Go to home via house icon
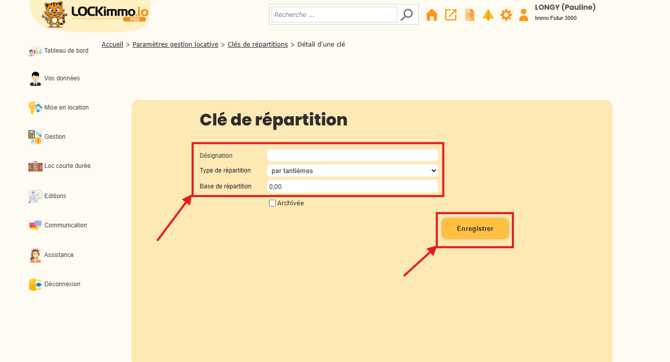Image resolution: width=670 pixels, height=362 pixels. click(x=432, y=15)
